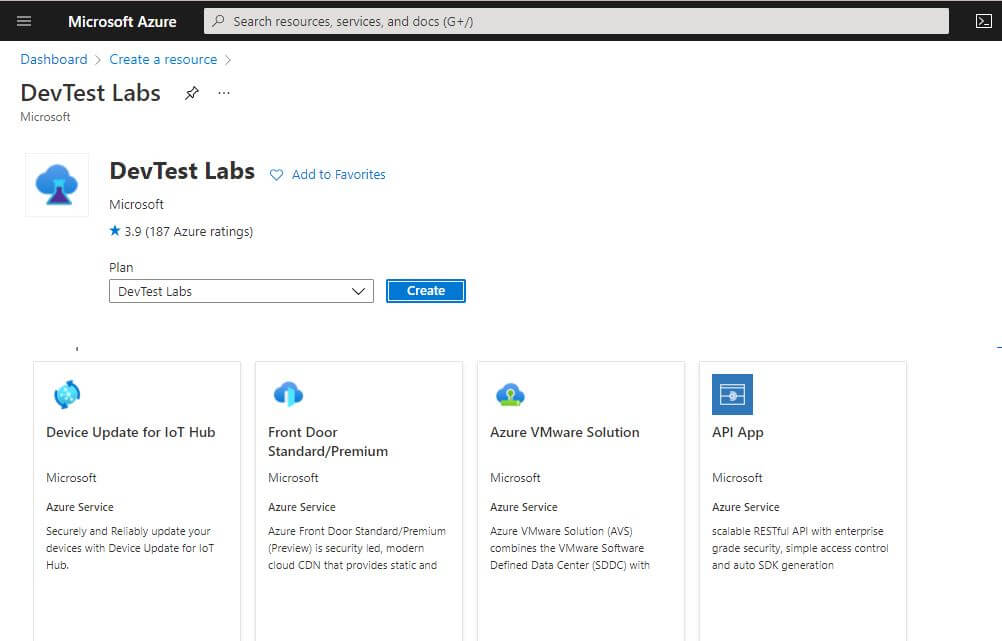This screenshot has width=1002, height=641.
Task: Click the 'Securely and Reliably update' description
Action: [x=130, y=548]
